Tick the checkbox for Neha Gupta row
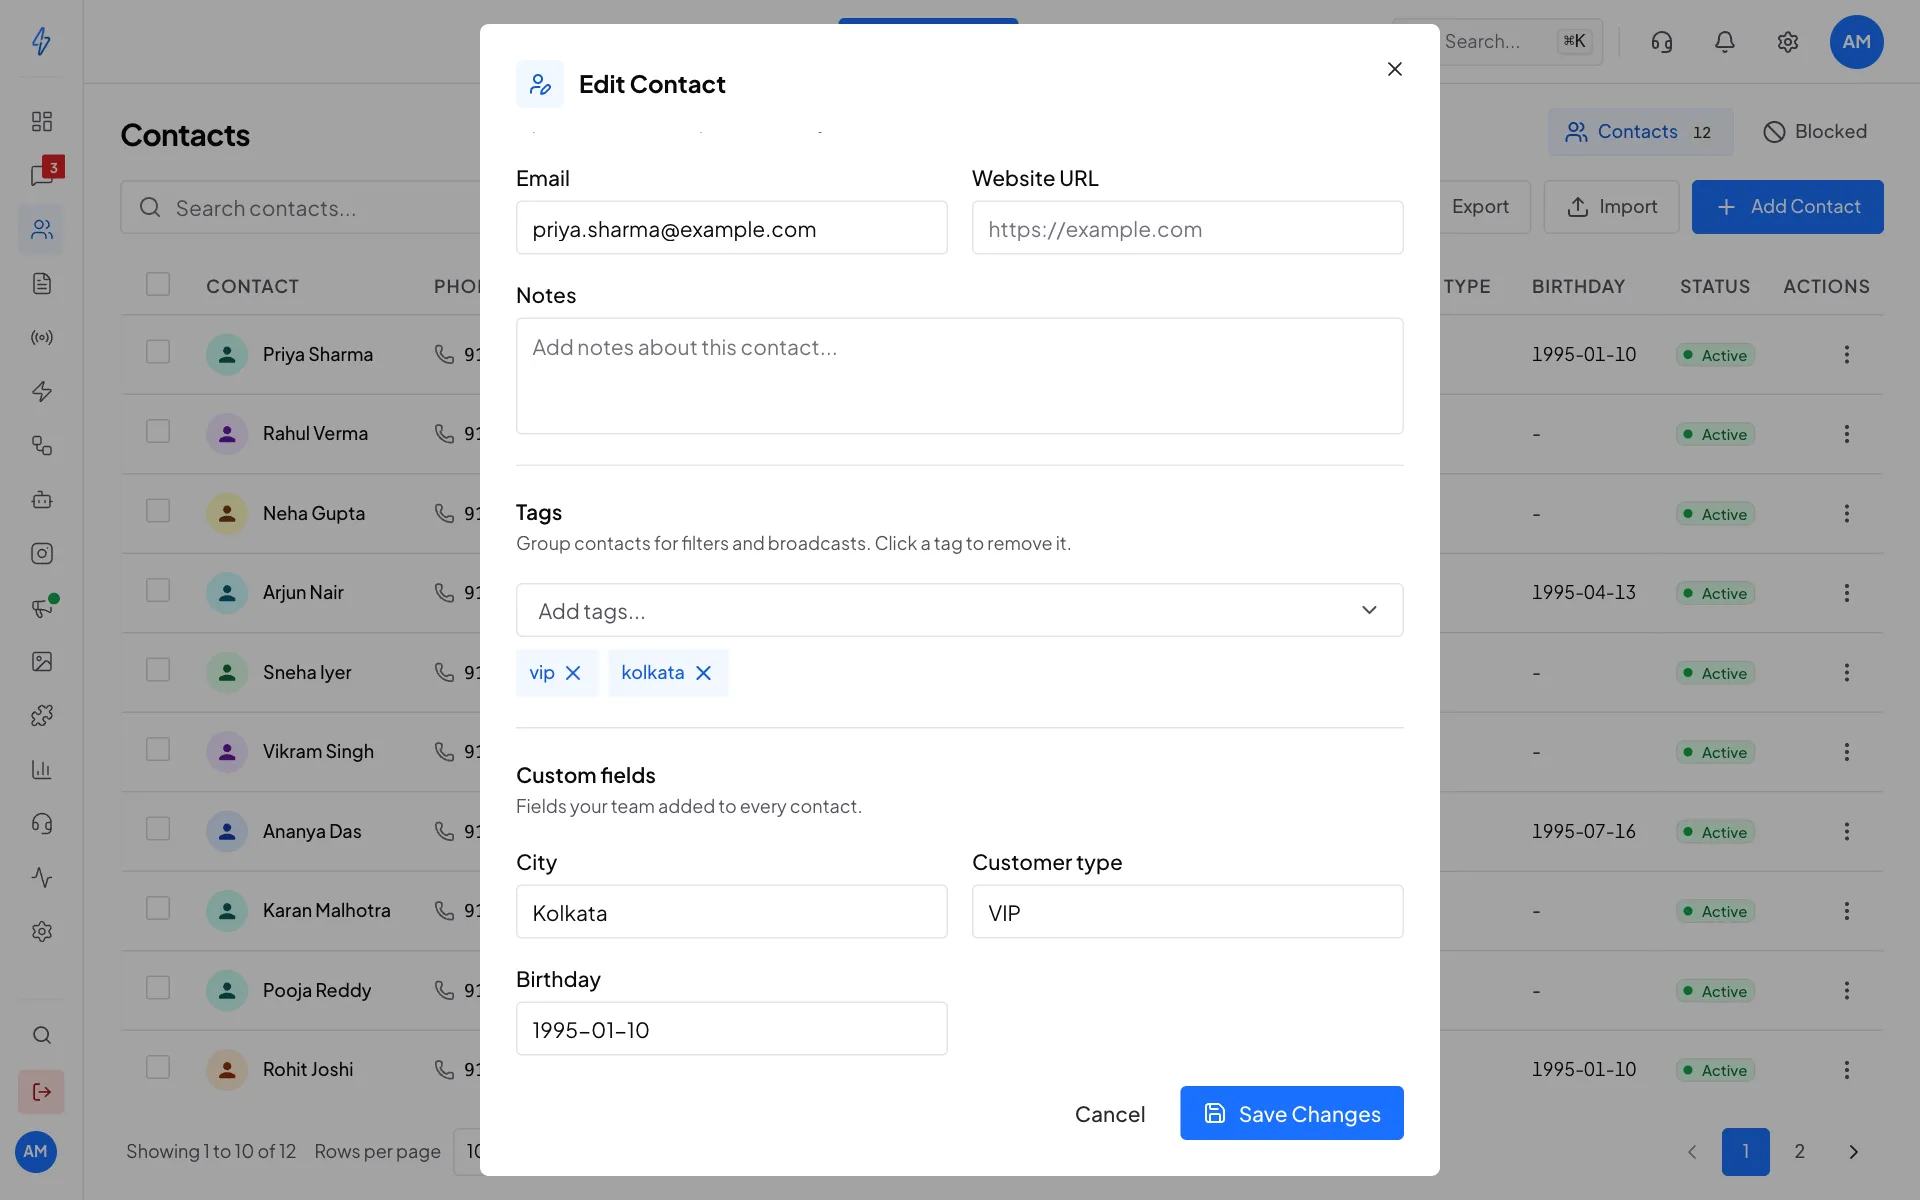 tap(158, 511)
